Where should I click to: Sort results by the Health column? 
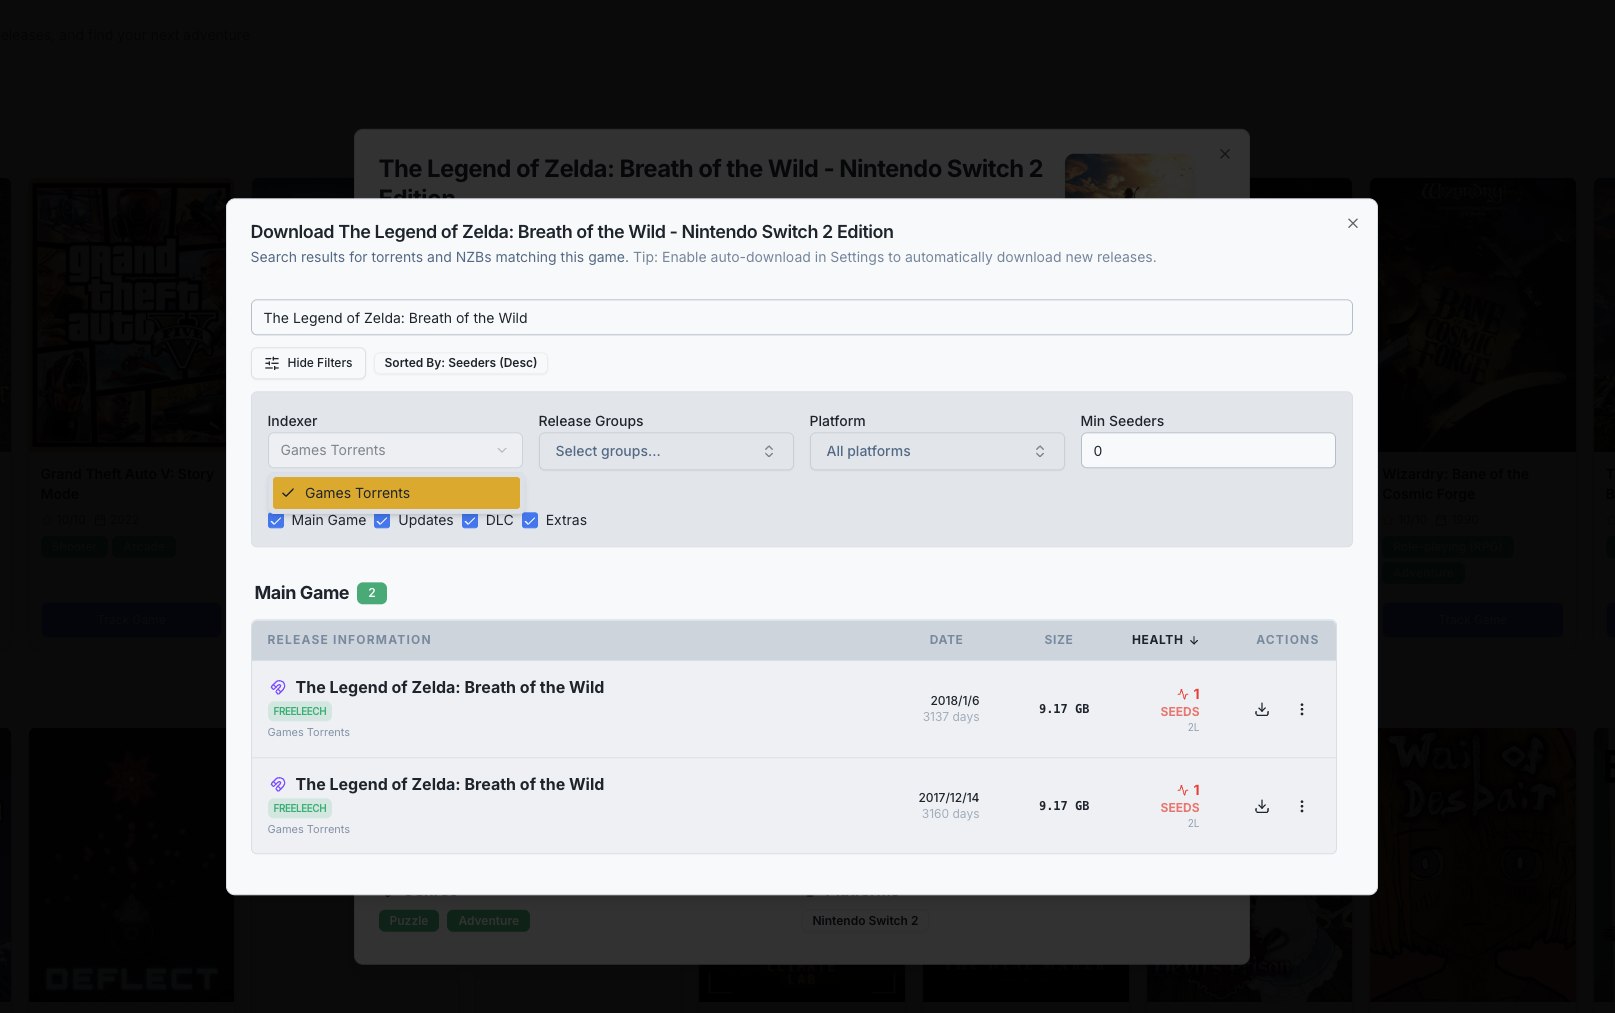[1165, 640]
